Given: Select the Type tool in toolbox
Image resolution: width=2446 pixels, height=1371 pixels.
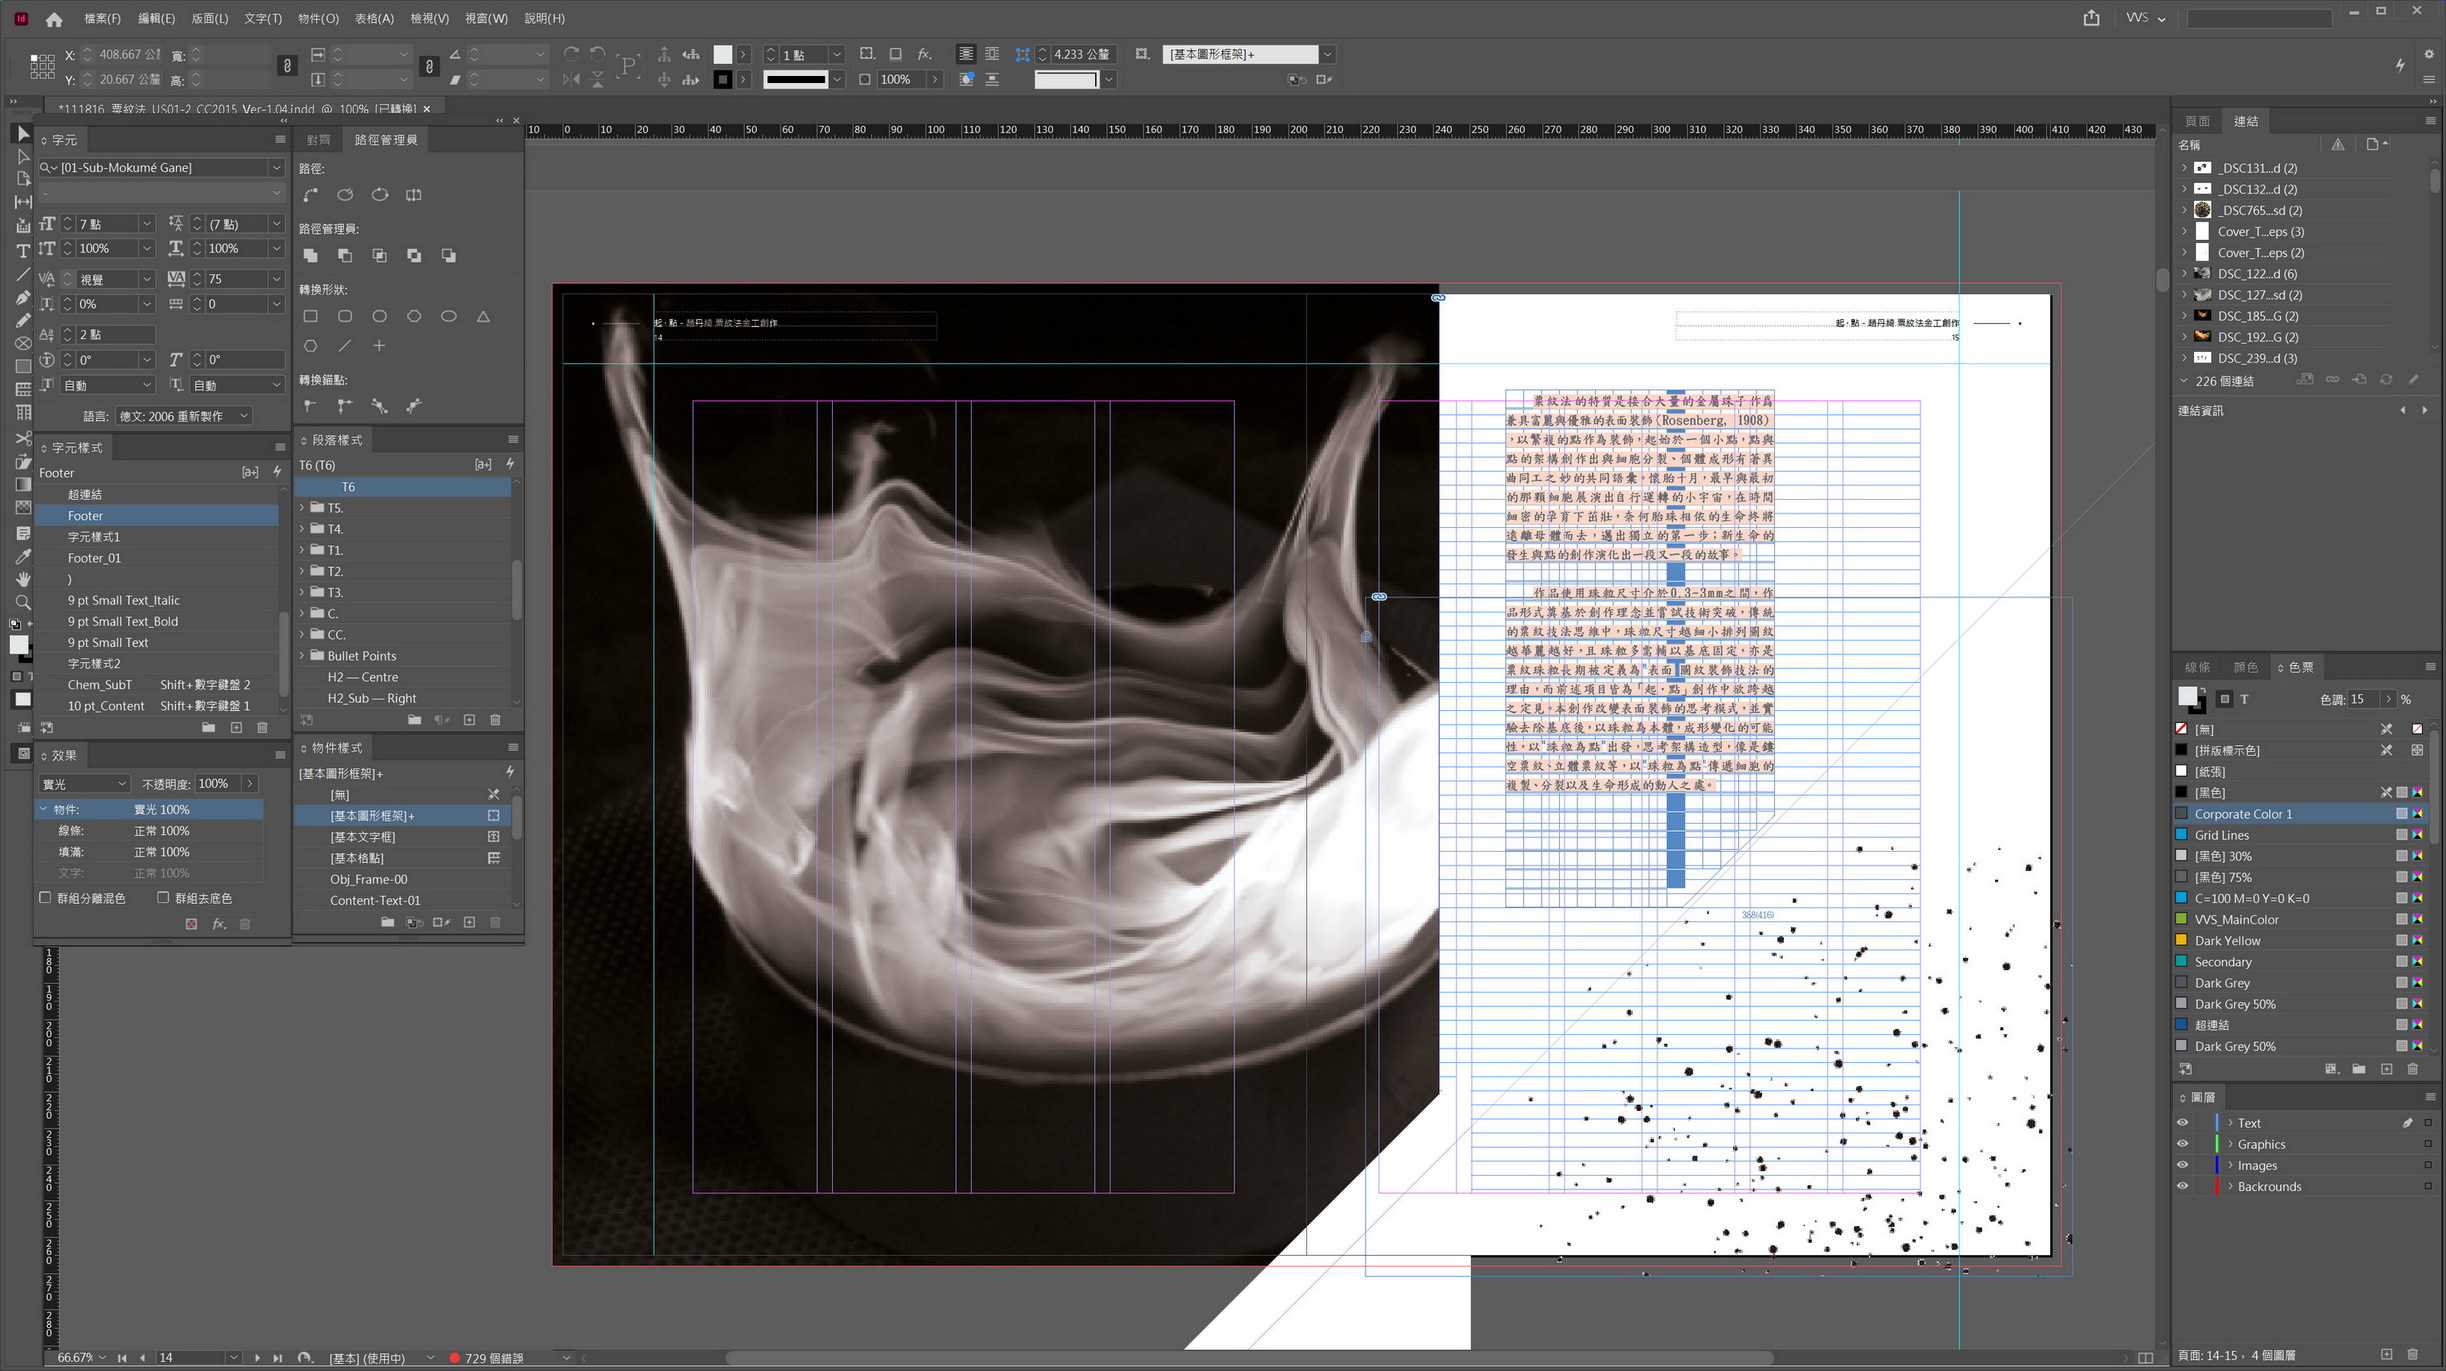Looking at the screenshot, I should pyautogui.click(x=22, y=250).
